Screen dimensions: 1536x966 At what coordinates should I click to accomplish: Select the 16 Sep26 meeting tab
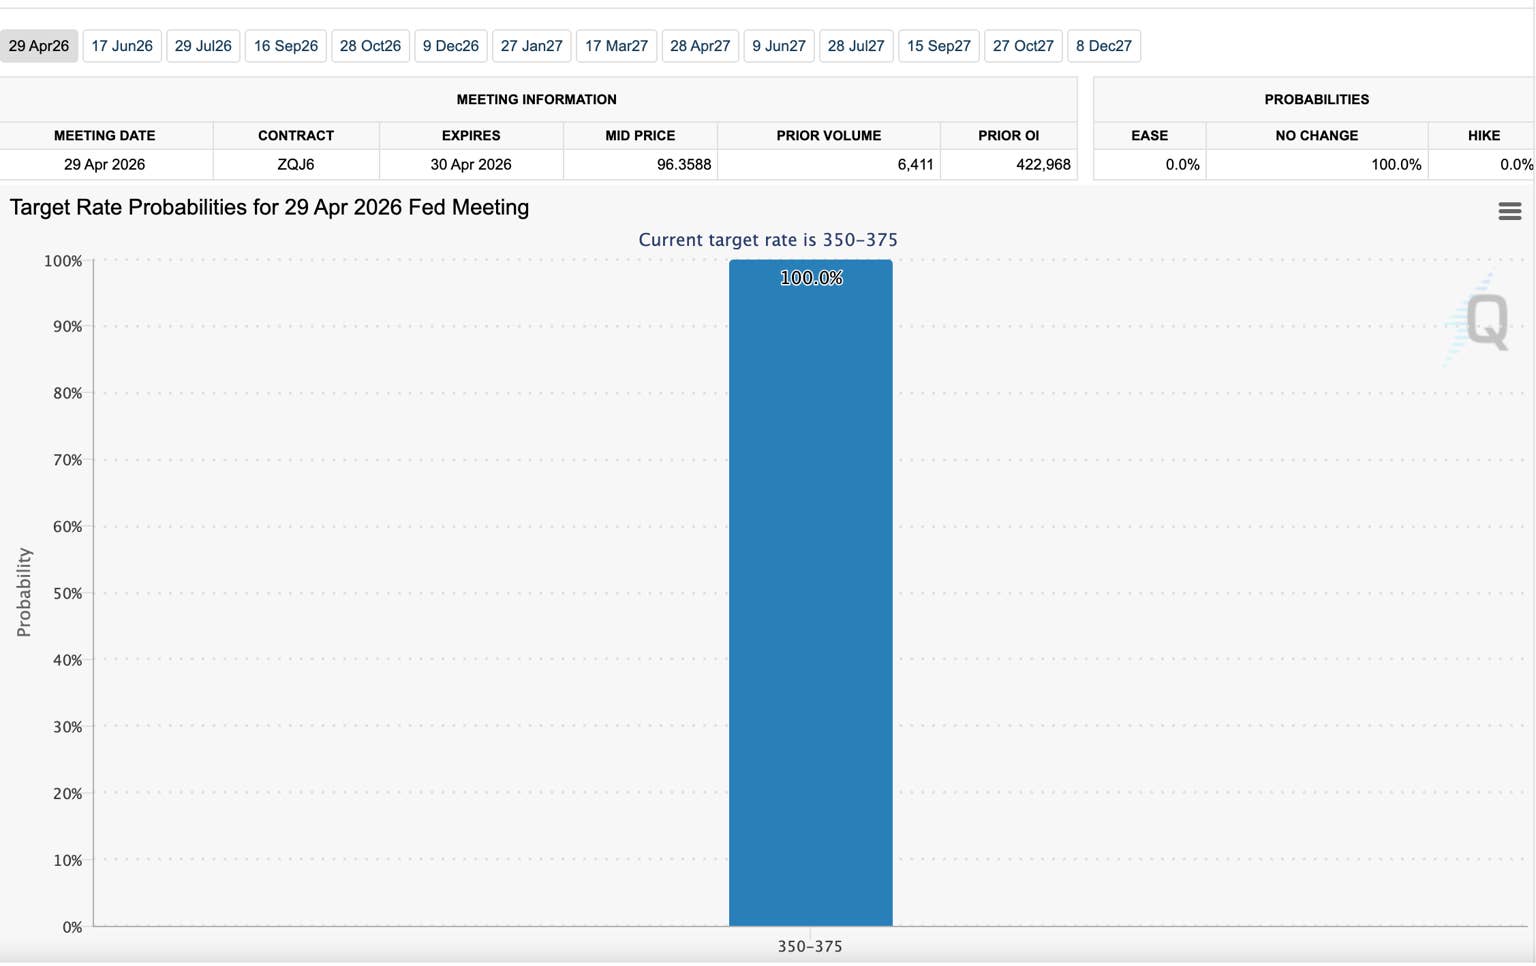[x=286, y=46]
